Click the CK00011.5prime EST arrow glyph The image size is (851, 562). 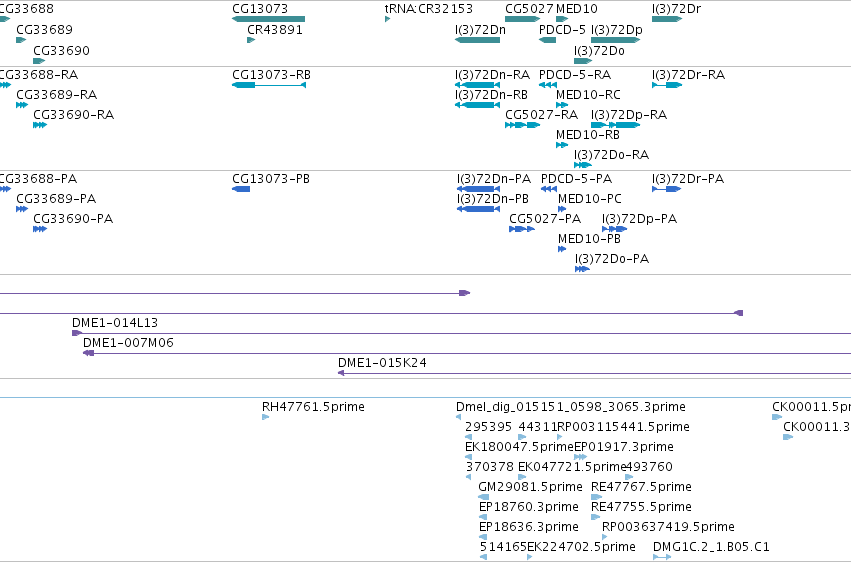pos(777,417)
